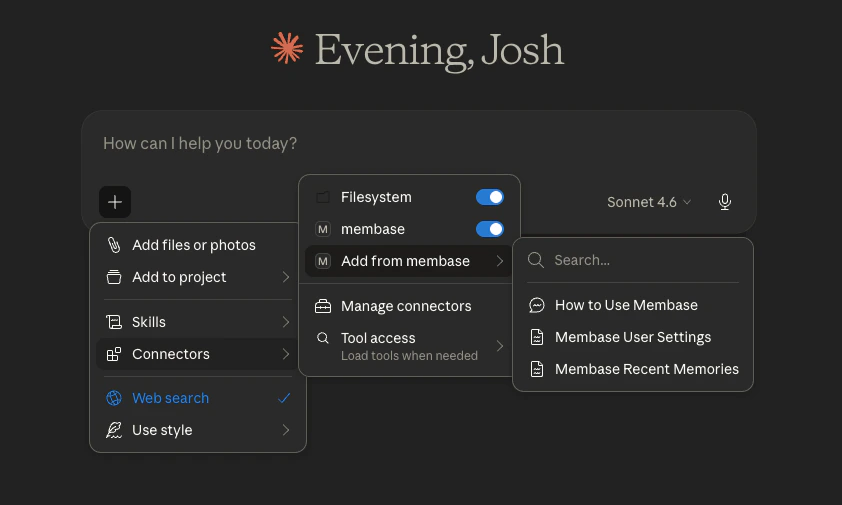Expand the Skills submenu chevron

coord(286,322)
